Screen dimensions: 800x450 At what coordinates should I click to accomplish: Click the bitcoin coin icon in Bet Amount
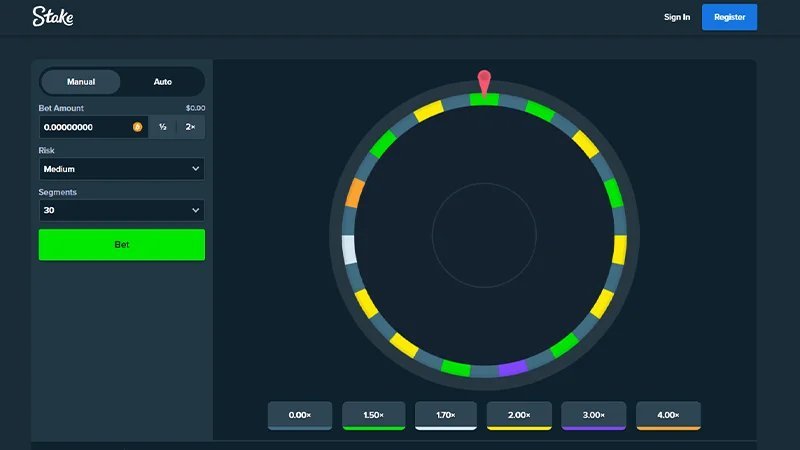137,127
